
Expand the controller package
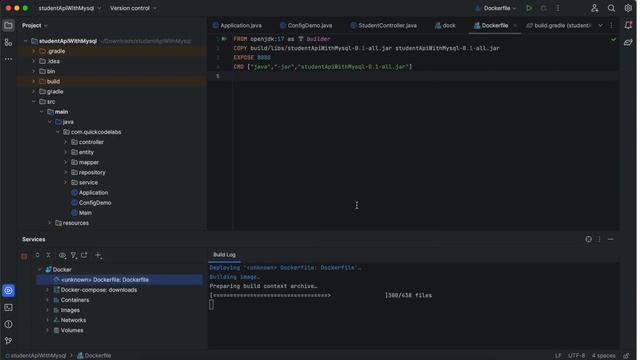(66, 142)
